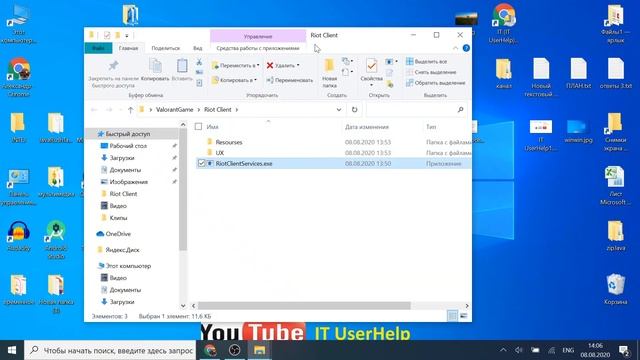Viewport: 640px width, 360px height.
Task: Expand the Копировать в dropdown
Action: tap(256, 80)
